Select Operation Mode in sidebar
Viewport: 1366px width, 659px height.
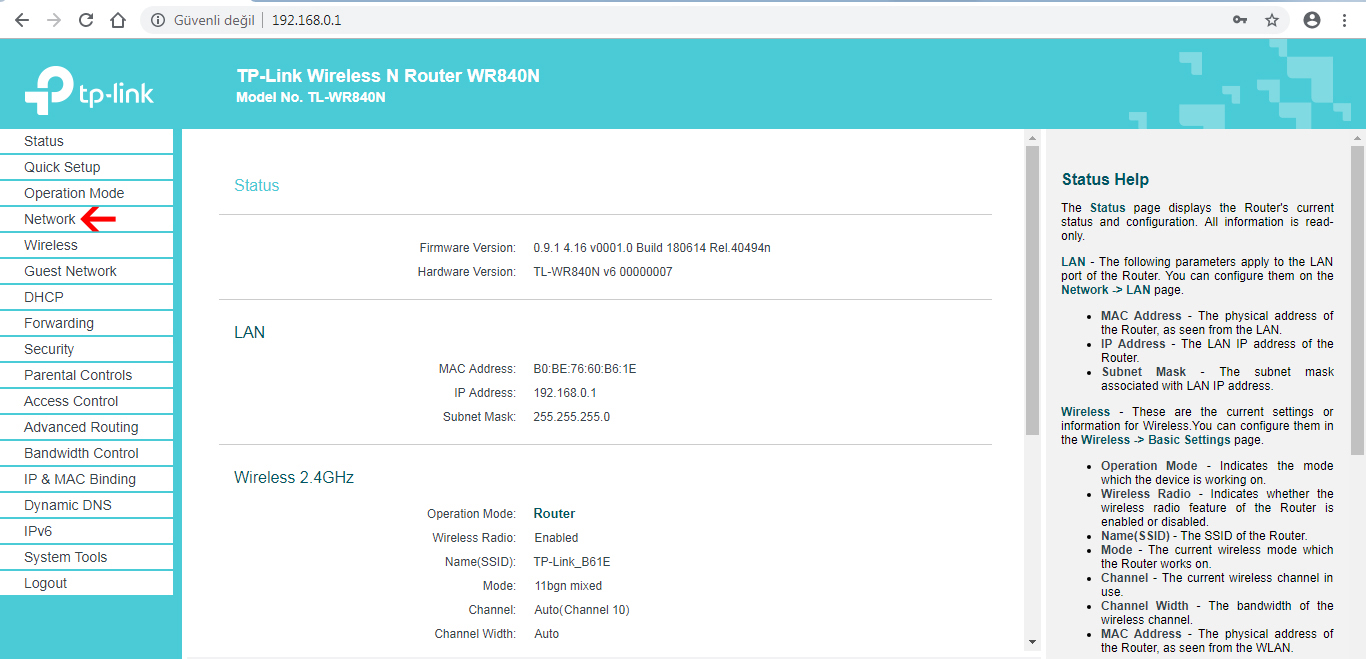[87, 193]
